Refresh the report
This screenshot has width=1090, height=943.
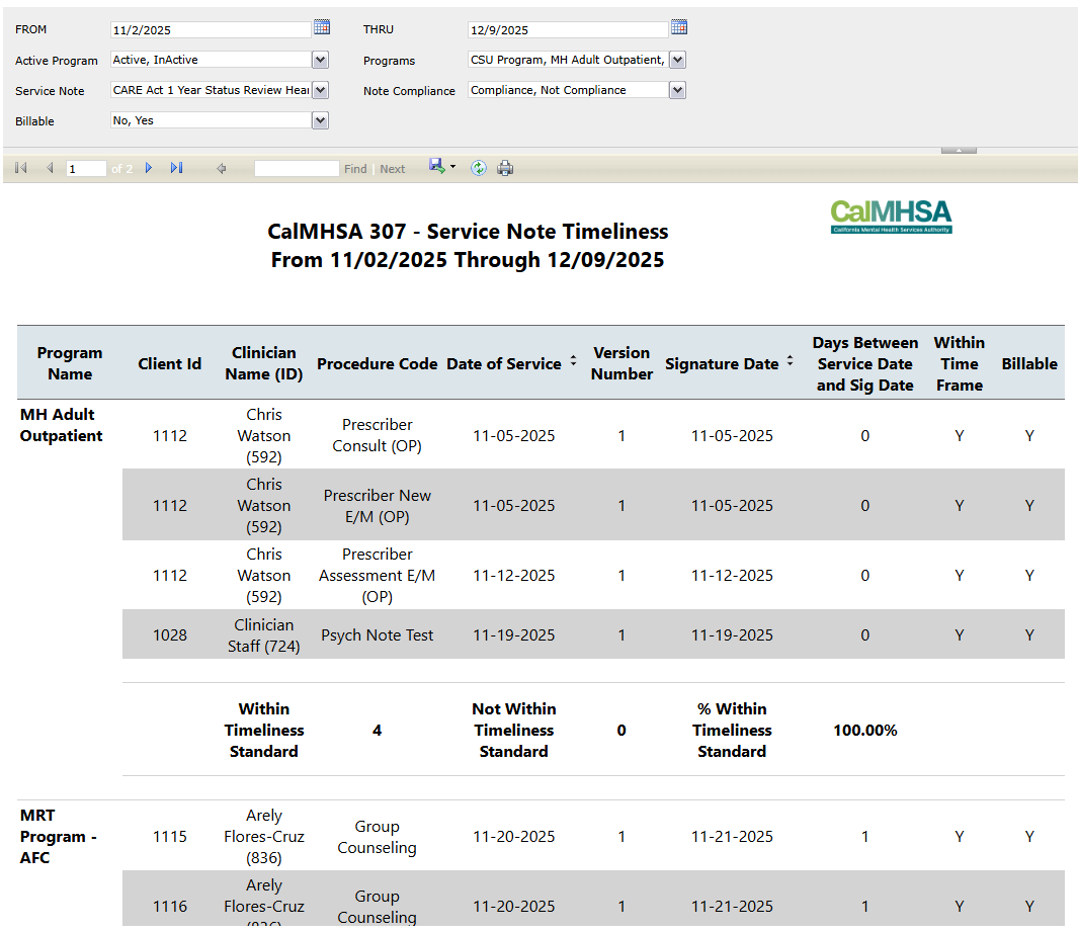click(x=479, y=168)
